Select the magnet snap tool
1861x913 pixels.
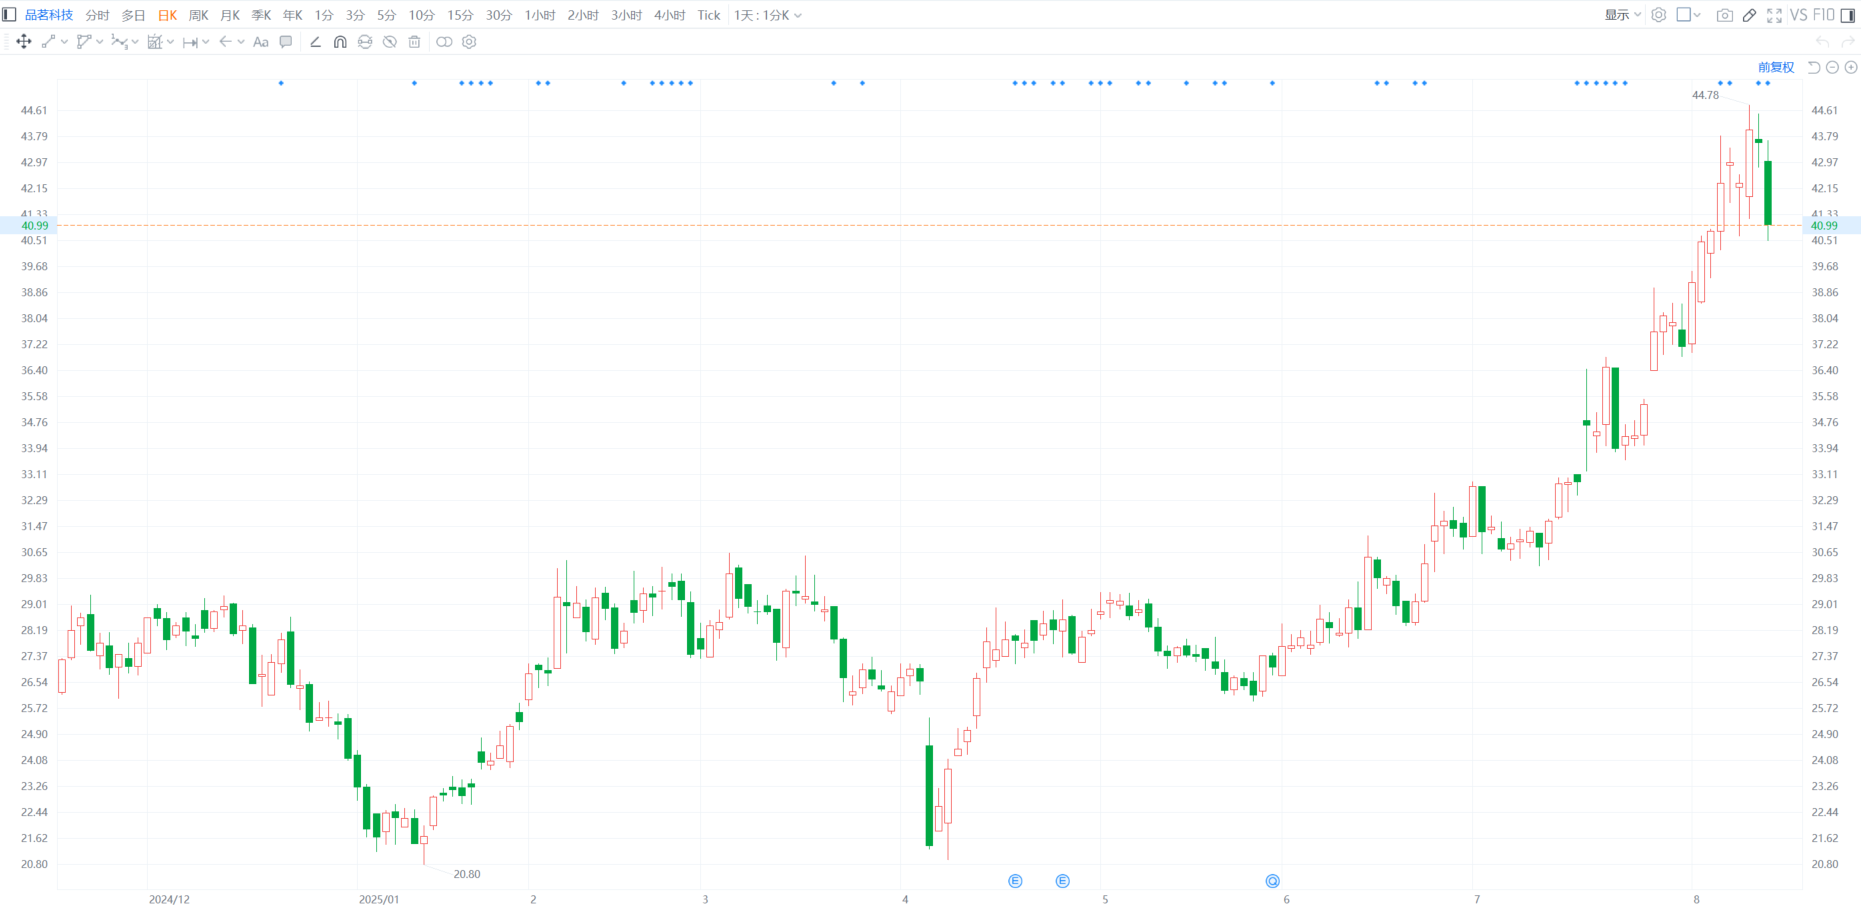(x=340, y=42)
